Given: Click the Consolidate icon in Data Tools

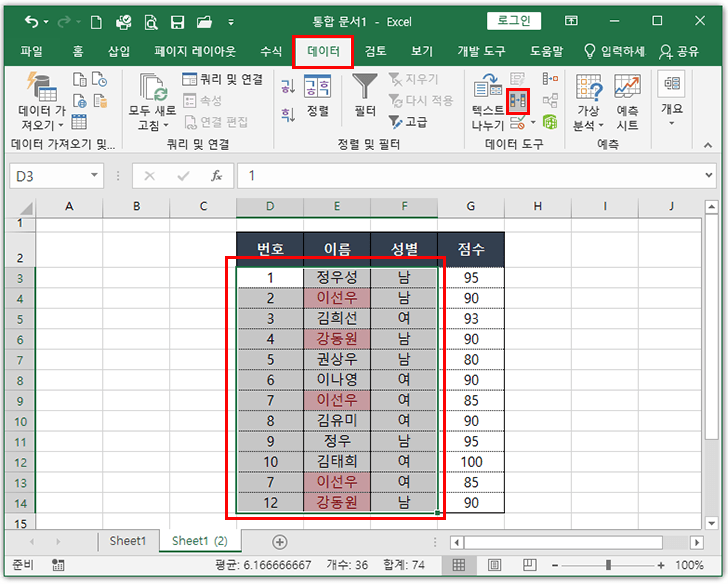Looking at the screenshot, I should (x=550, y=79).
